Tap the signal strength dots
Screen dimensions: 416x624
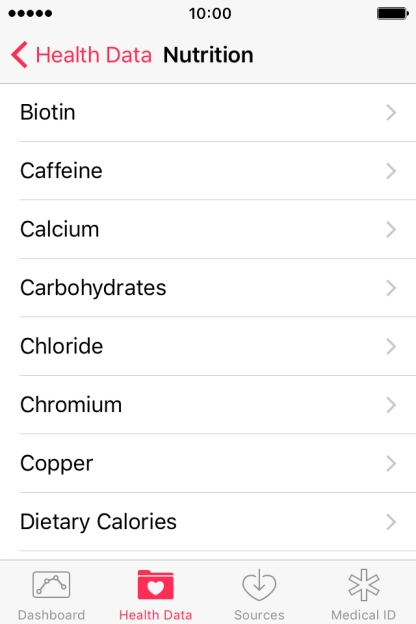pos(30,14)
